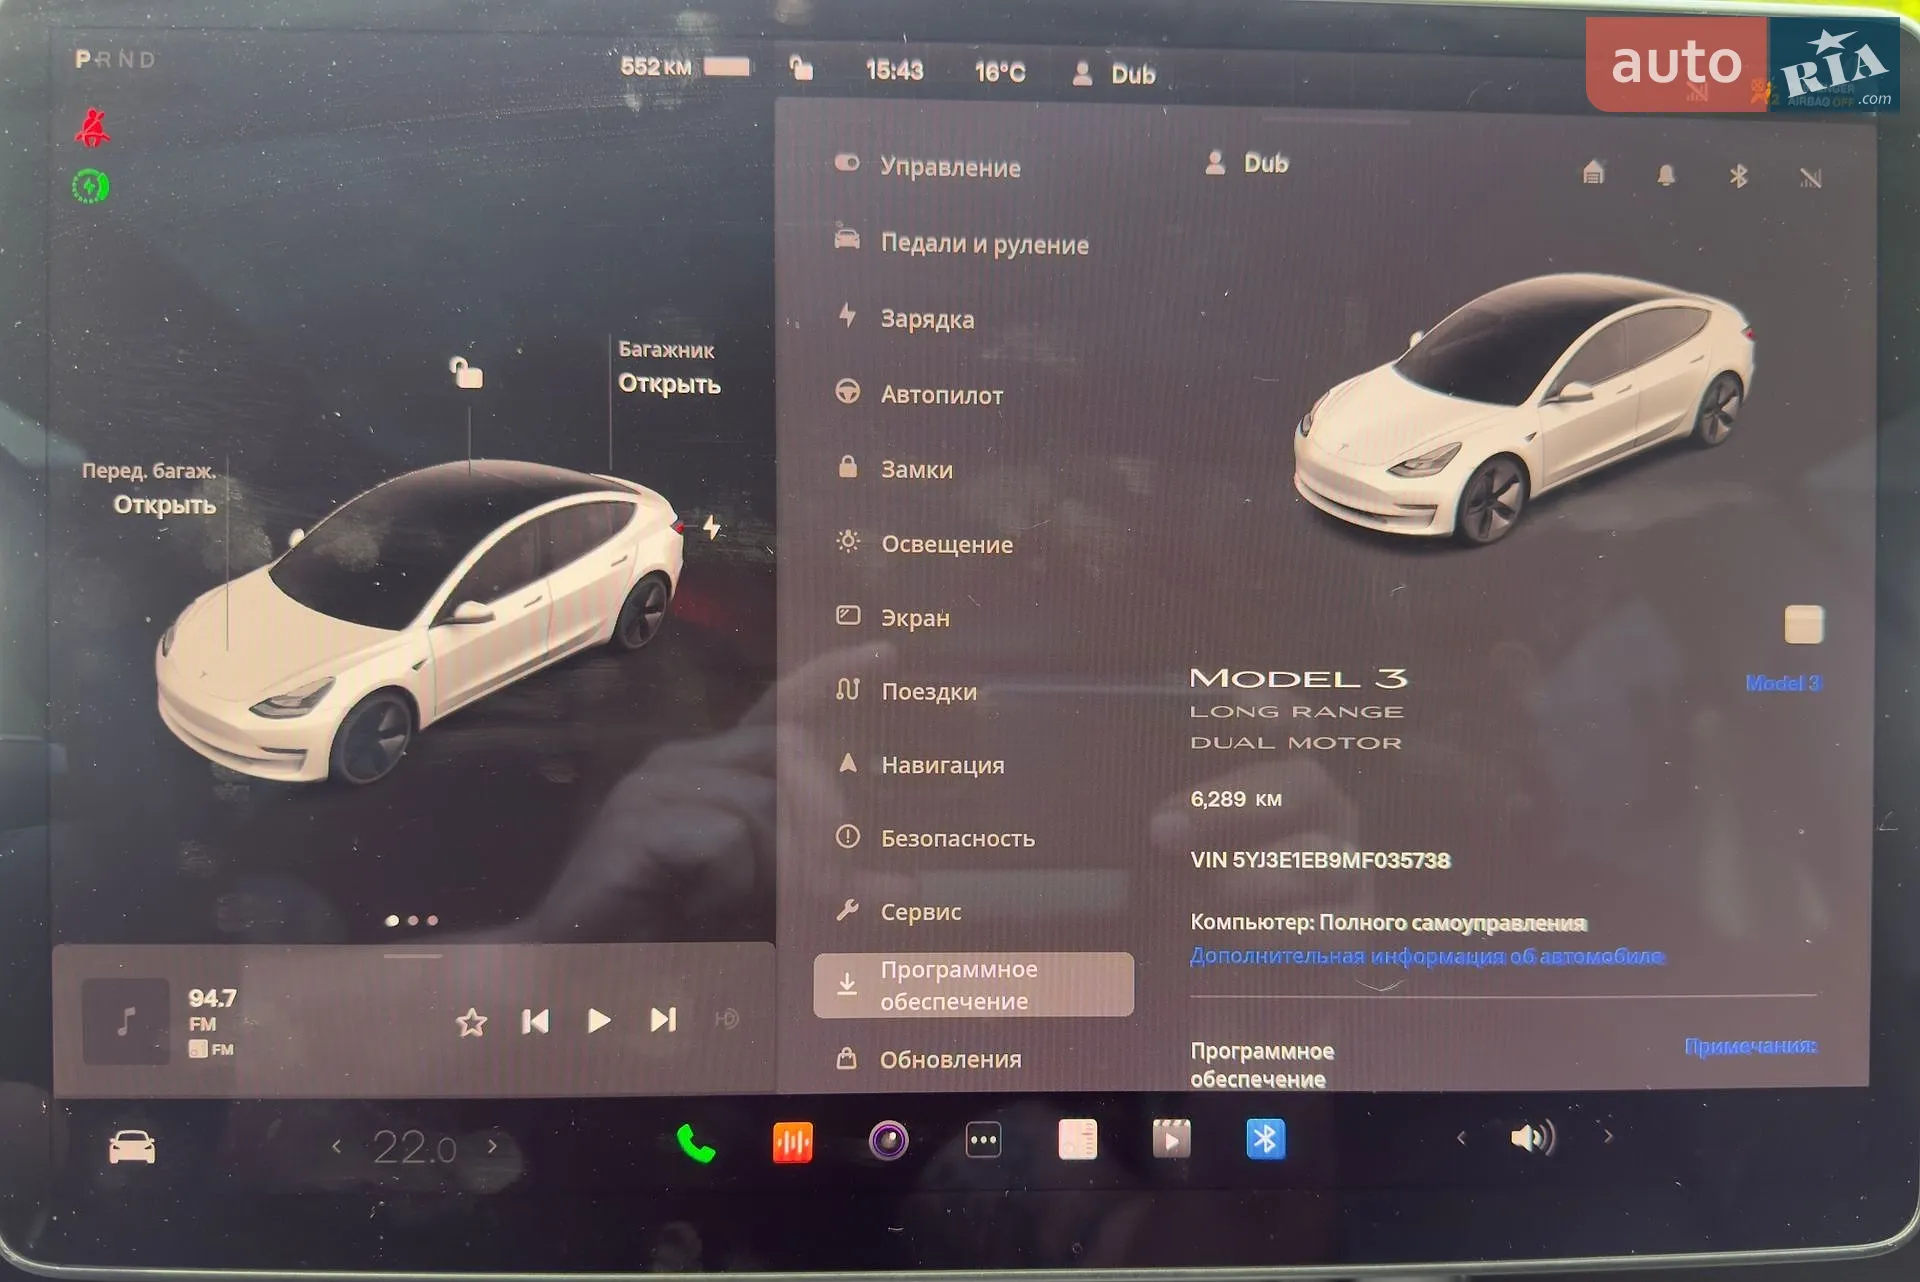Viewport: 1920px width, 1282px height.
Task: Open the Примечания release notes link
Action: tap(1751, 1046)
